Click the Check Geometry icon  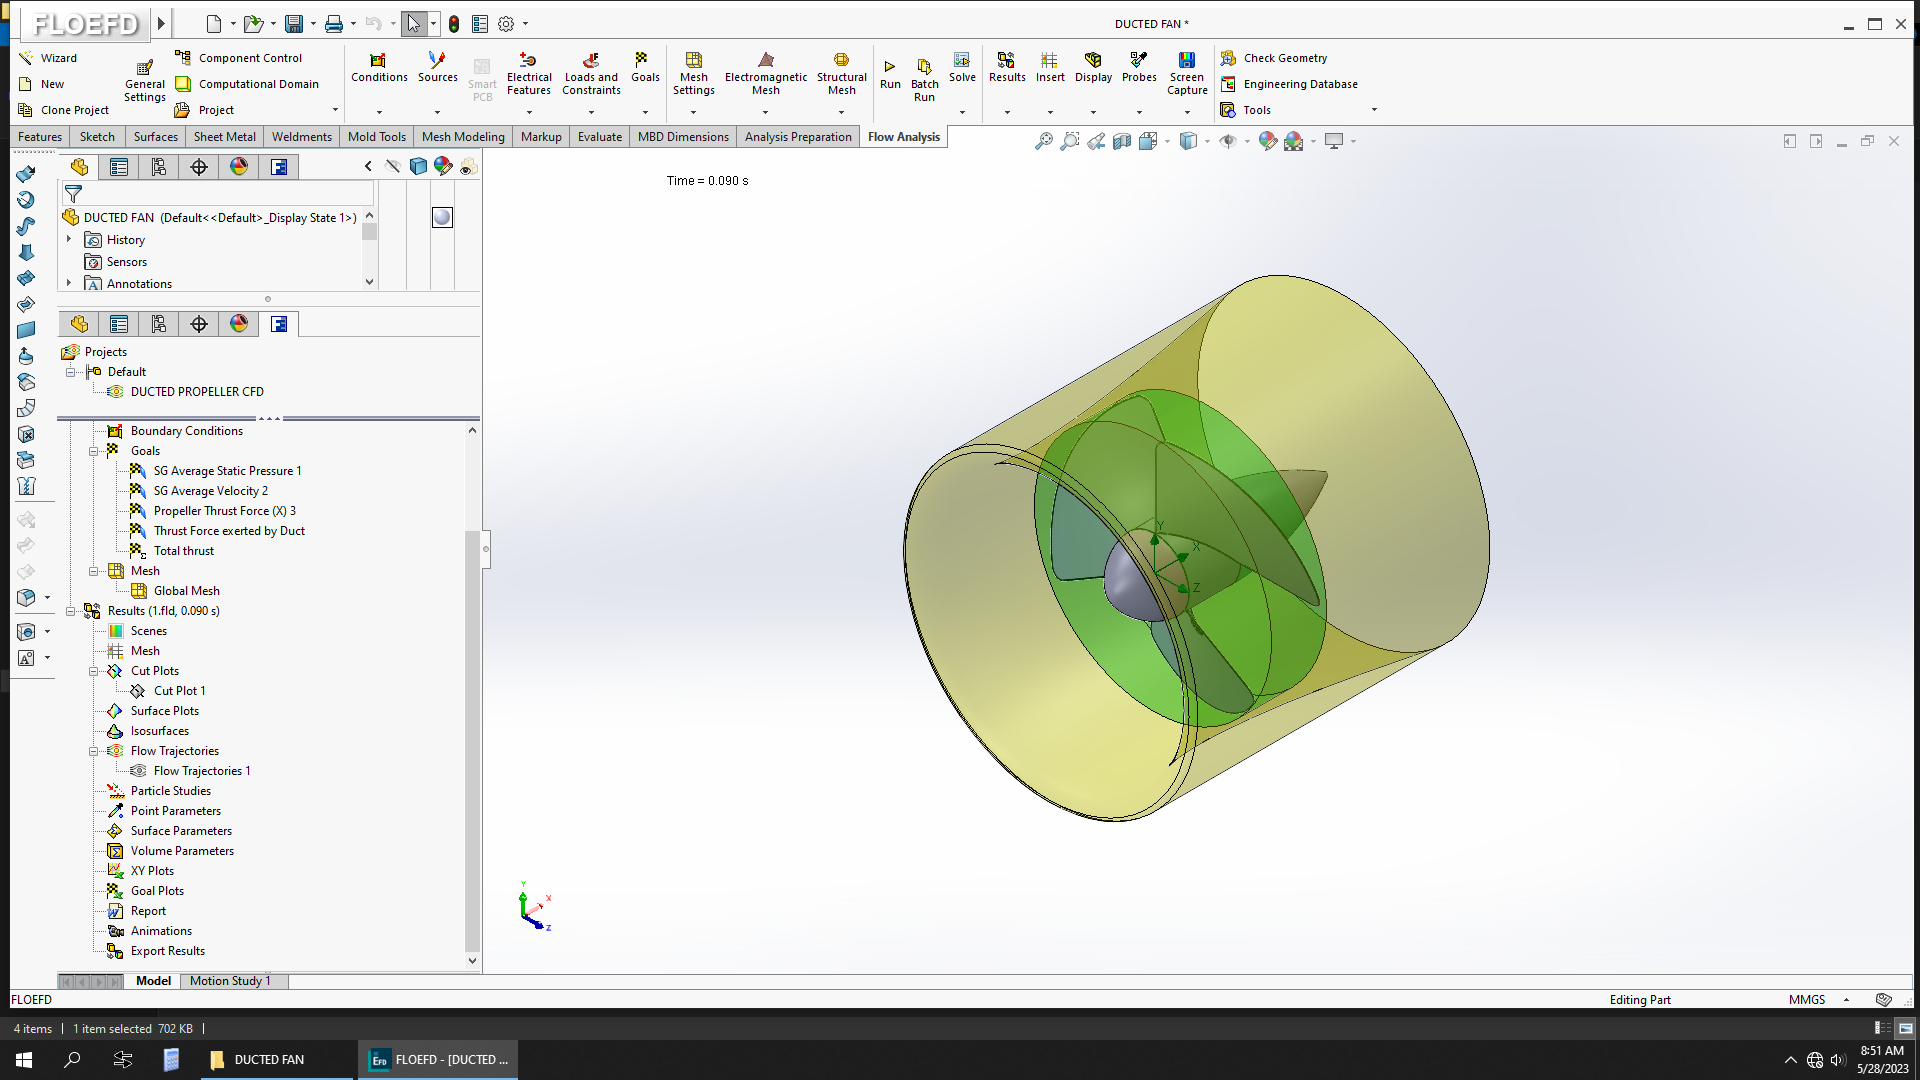point(1228,58)
